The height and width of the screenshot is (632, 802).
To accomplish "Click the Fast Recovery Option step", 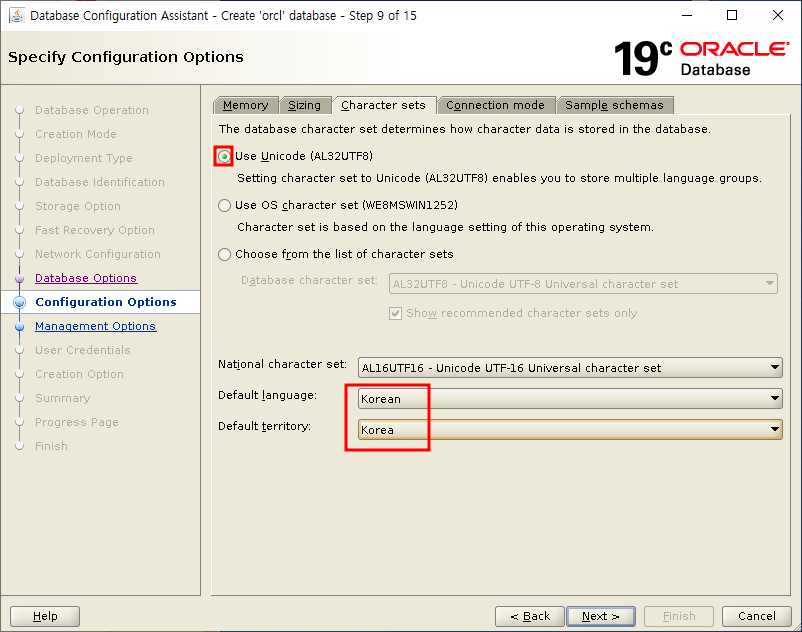I will [95, 230].
